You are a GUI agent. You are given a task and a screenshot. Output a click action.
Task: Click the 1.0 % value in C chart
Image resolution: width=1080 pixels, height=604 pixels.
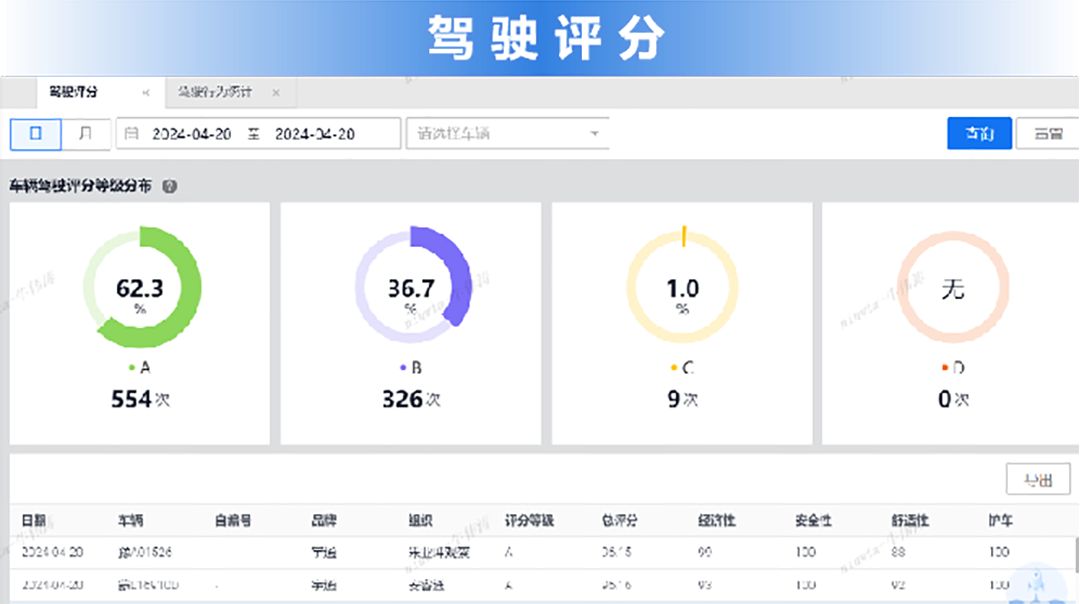683,294
